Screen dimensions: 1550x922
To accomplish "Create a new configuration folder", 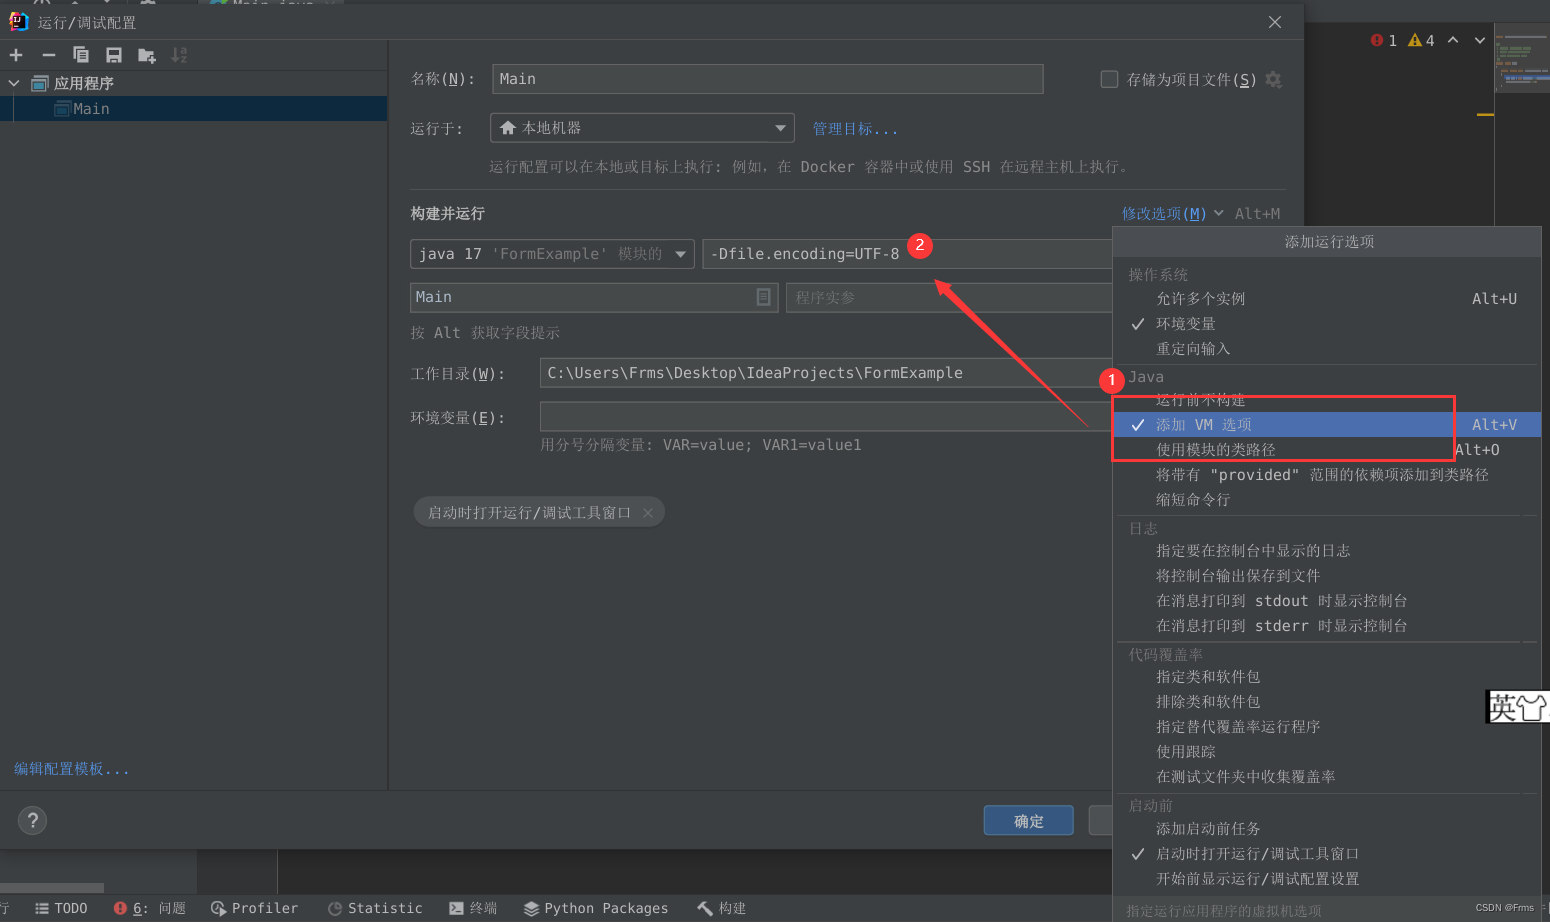I will (147, 55).
